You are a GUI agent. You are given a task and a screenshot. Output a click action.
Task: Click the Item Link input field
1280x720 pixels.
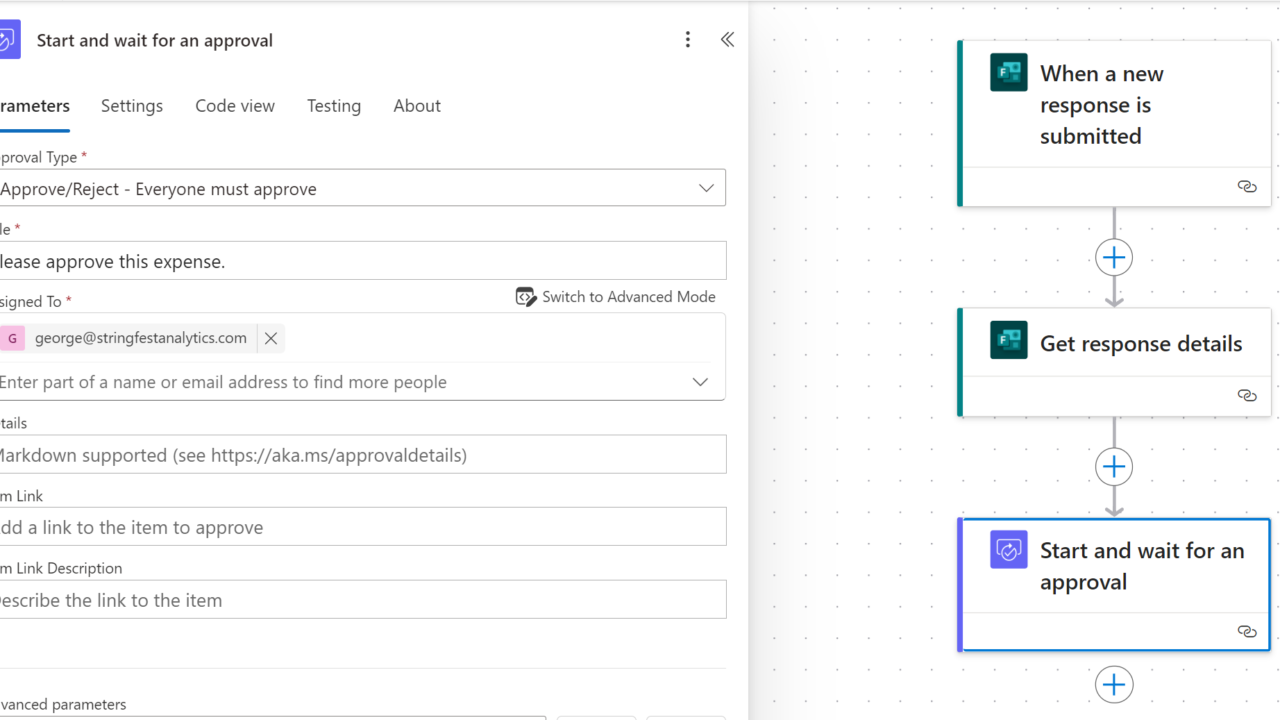pyautogui.click(x=360, y=527)
